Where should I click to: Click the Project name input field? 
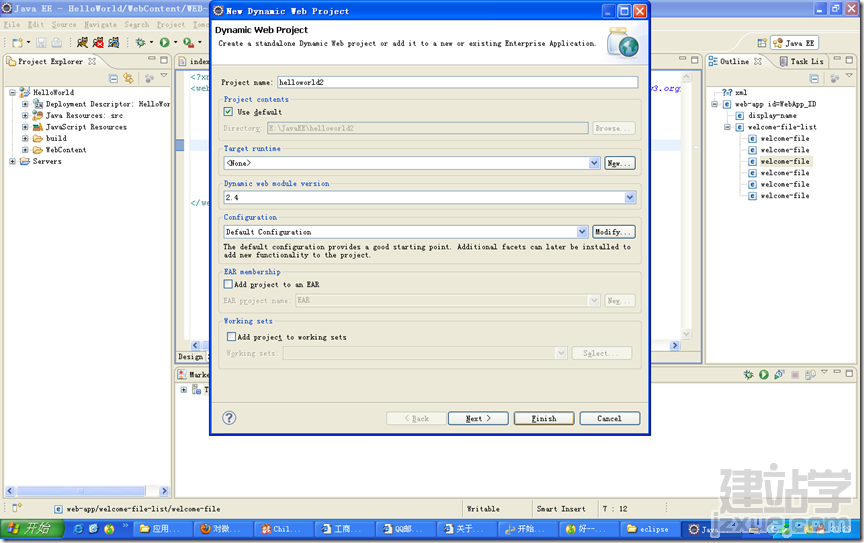click(457, 82)
